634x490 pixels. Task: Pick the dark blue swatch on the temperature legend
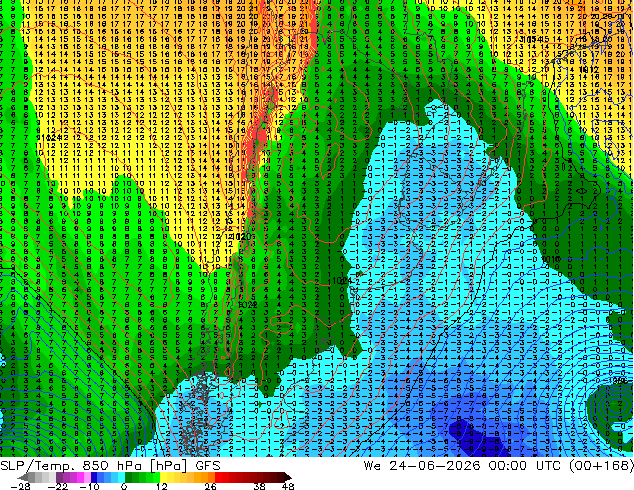94,477
